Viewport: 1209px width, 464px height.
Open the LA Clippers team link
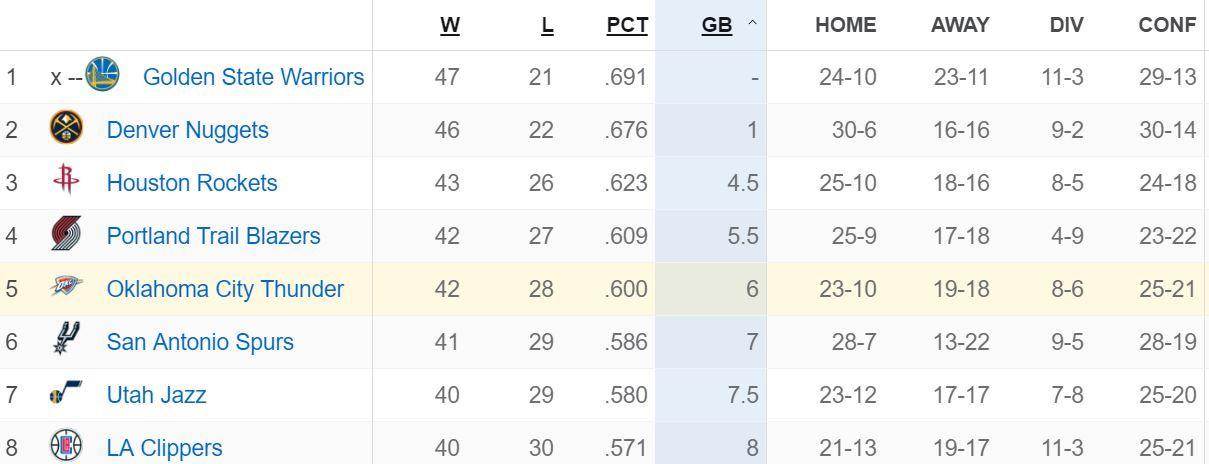[164, 448]
